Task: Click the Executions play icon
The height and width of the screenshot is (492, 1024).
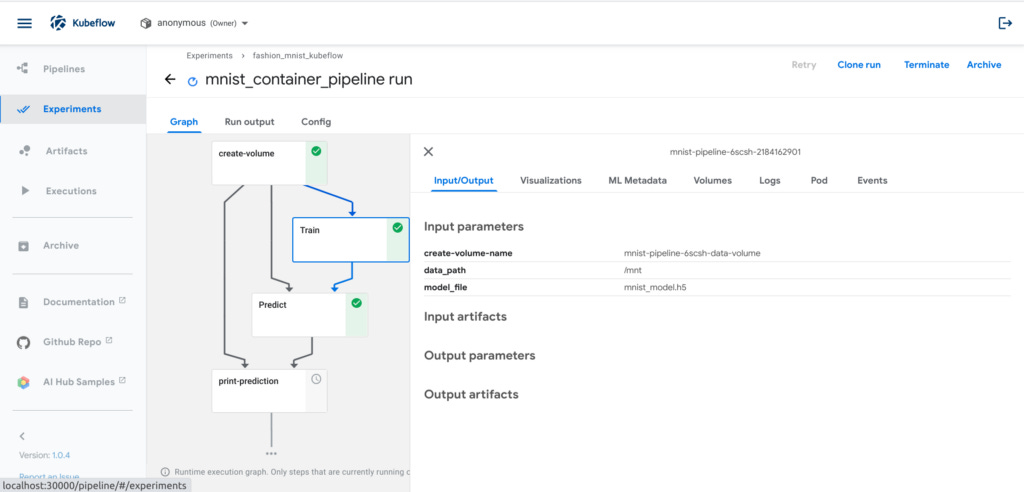Action: (25, 191)
